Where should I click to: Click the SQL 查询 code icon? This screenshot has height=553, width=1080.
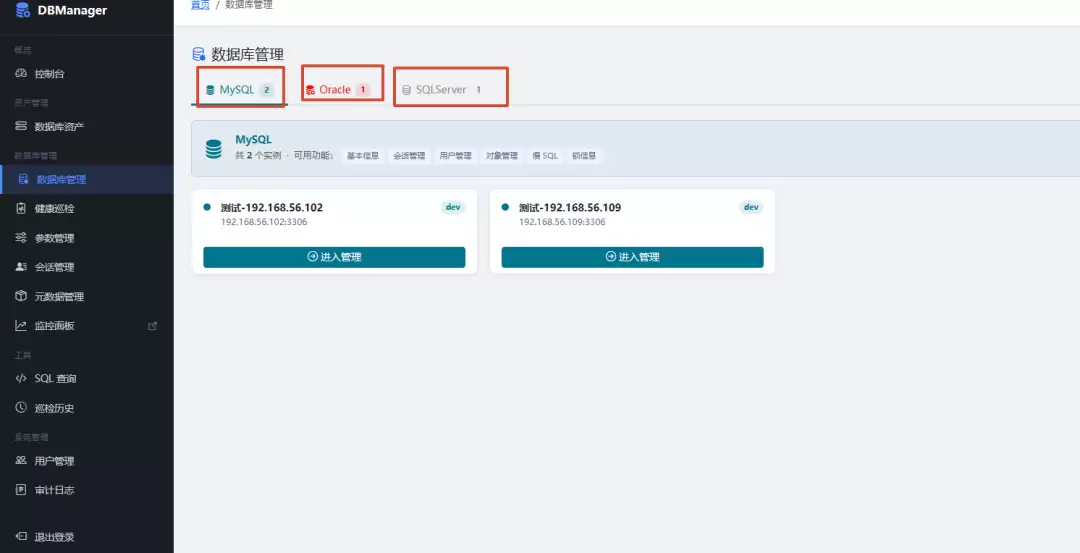pos(21,378)
